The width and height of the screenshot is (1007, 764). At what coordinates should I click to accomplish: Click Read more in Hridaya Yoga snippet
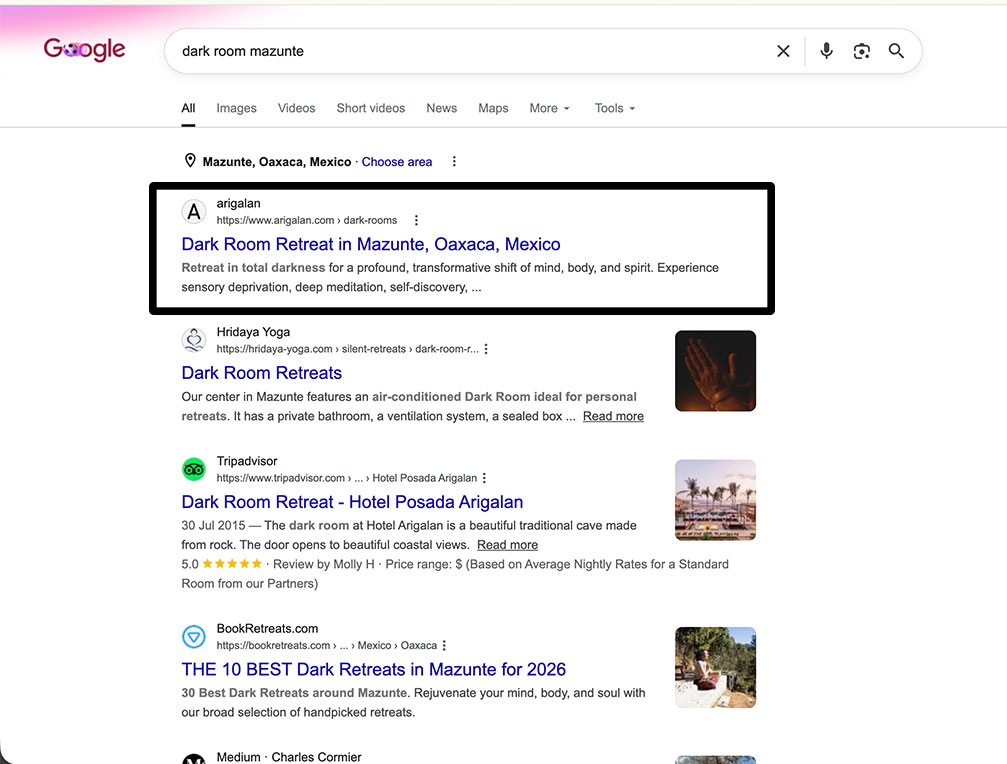pos(613,416)
